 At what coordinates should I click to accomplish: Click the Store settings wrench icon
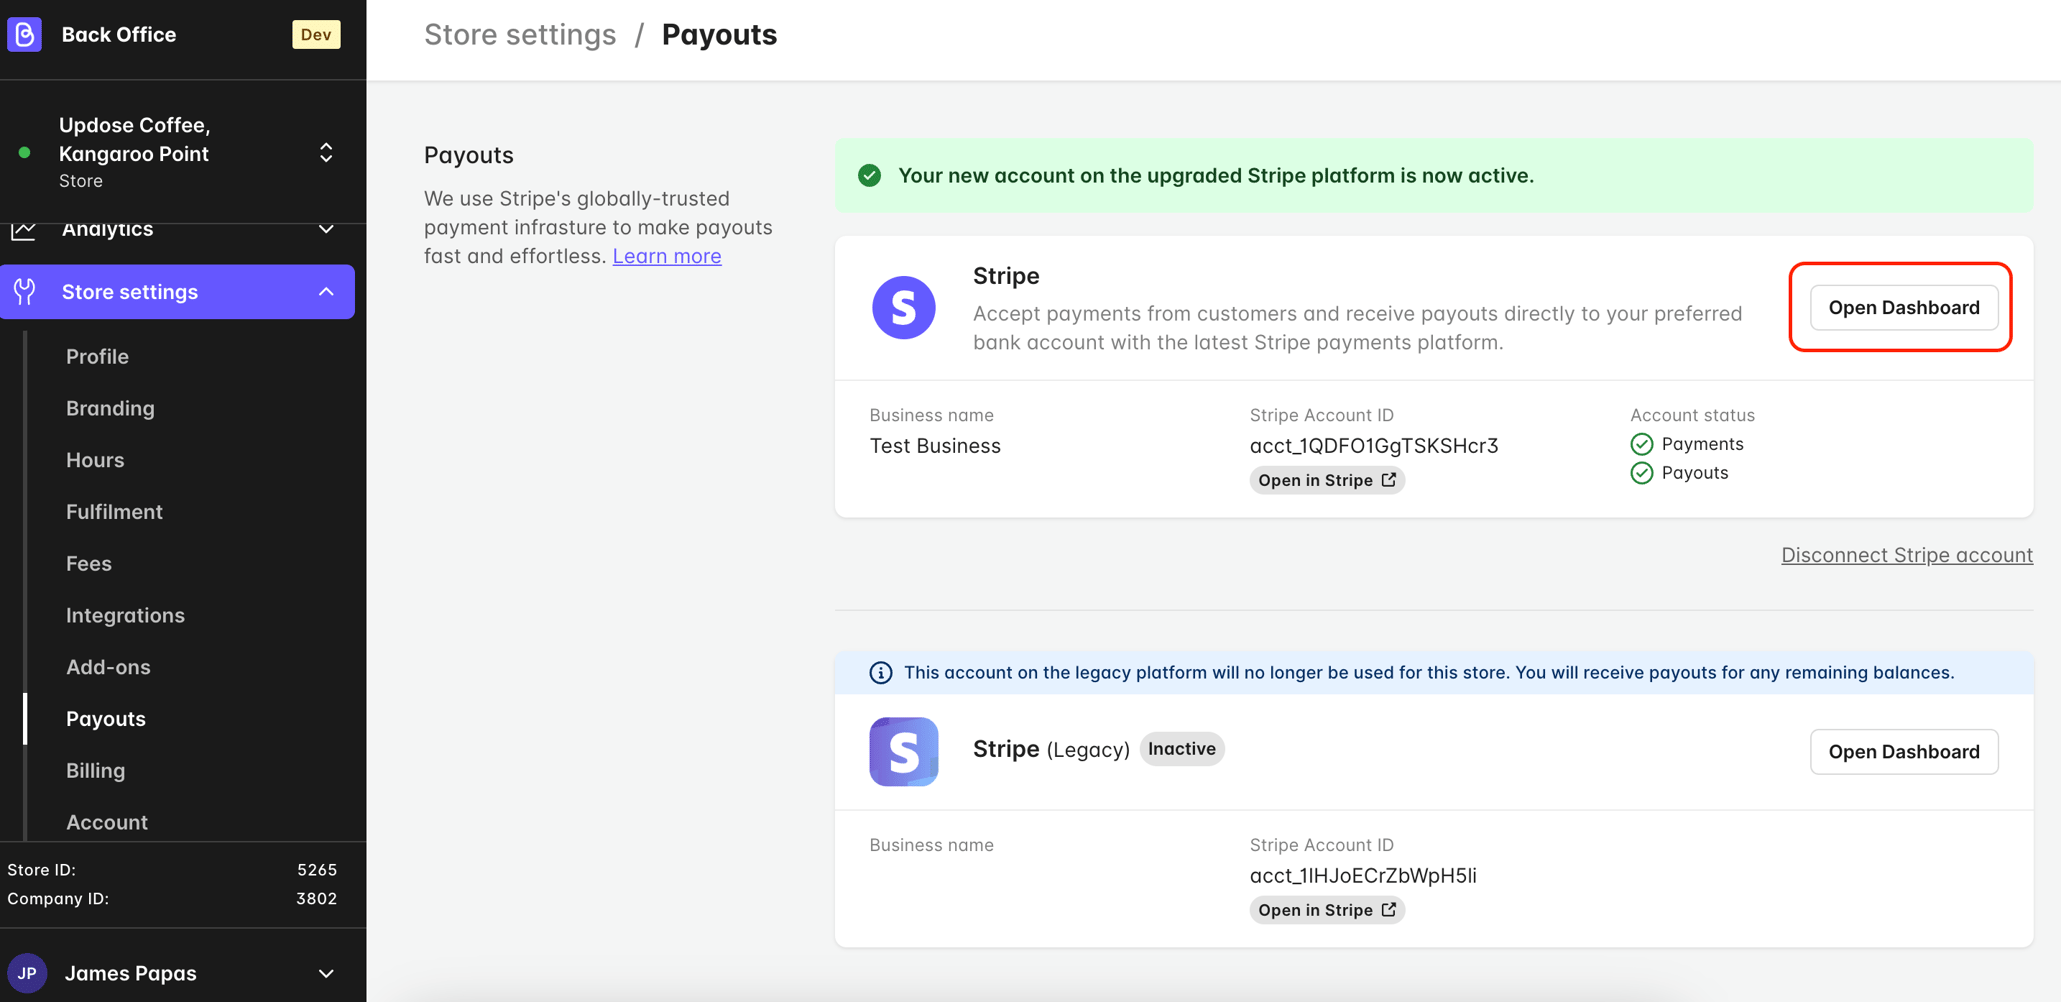pyautogui.click(x=26, y=291)
